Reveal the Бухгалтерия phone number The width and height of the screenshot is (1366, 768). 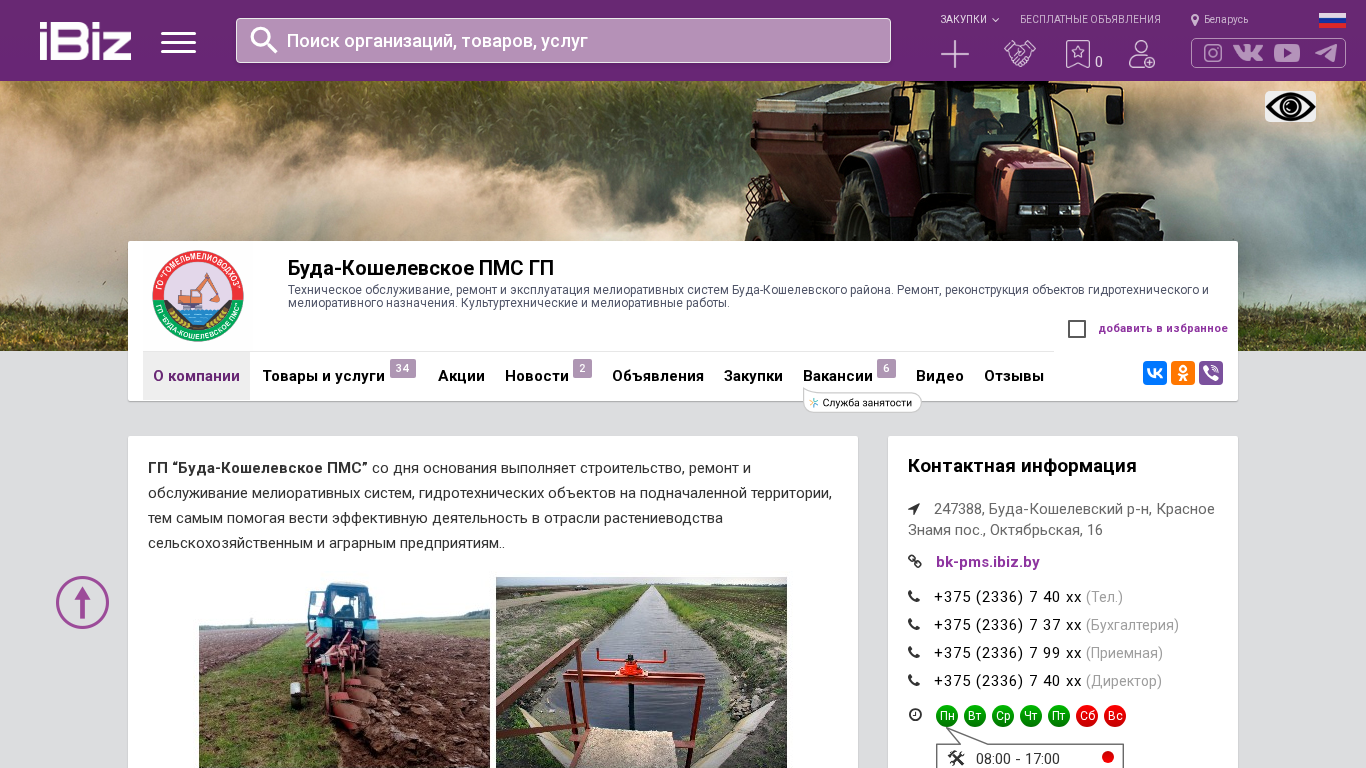coord(1007,625)
